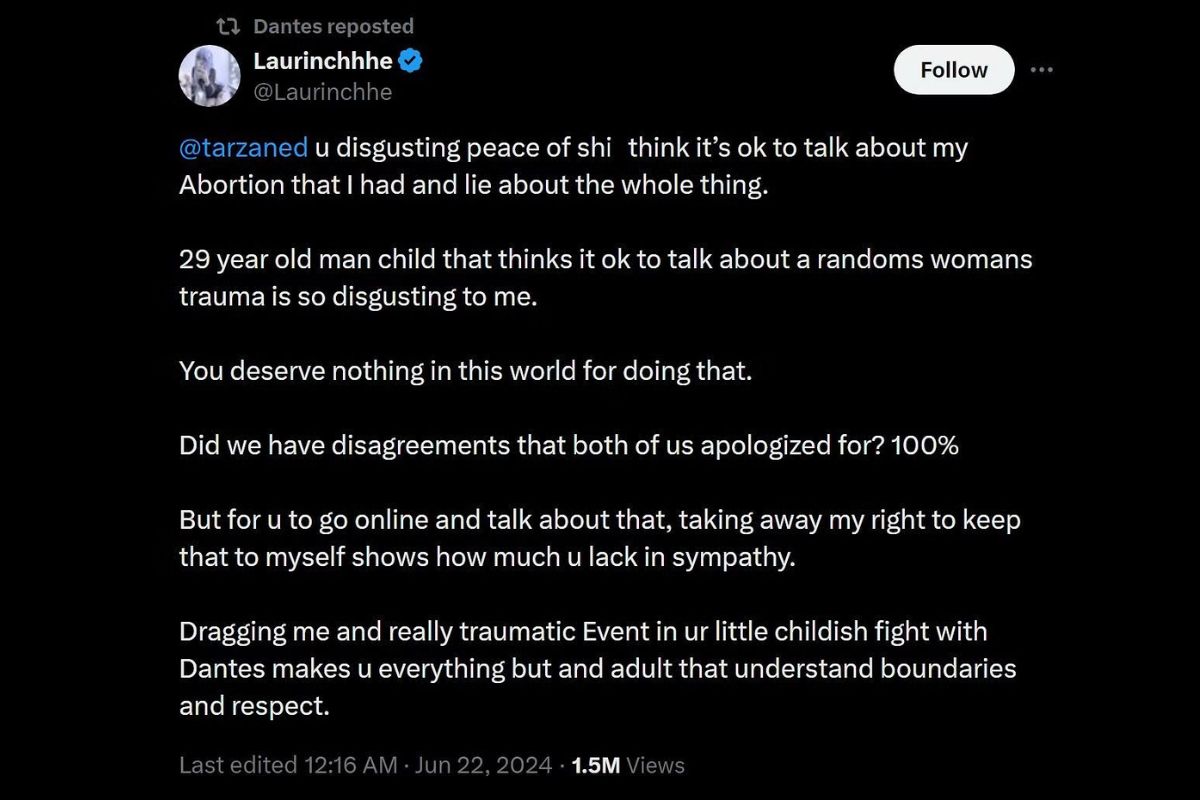This screenshot has height=800, width=1200.
Task: Click the "You deserve nothing" sentence
Action: point(465,371)
